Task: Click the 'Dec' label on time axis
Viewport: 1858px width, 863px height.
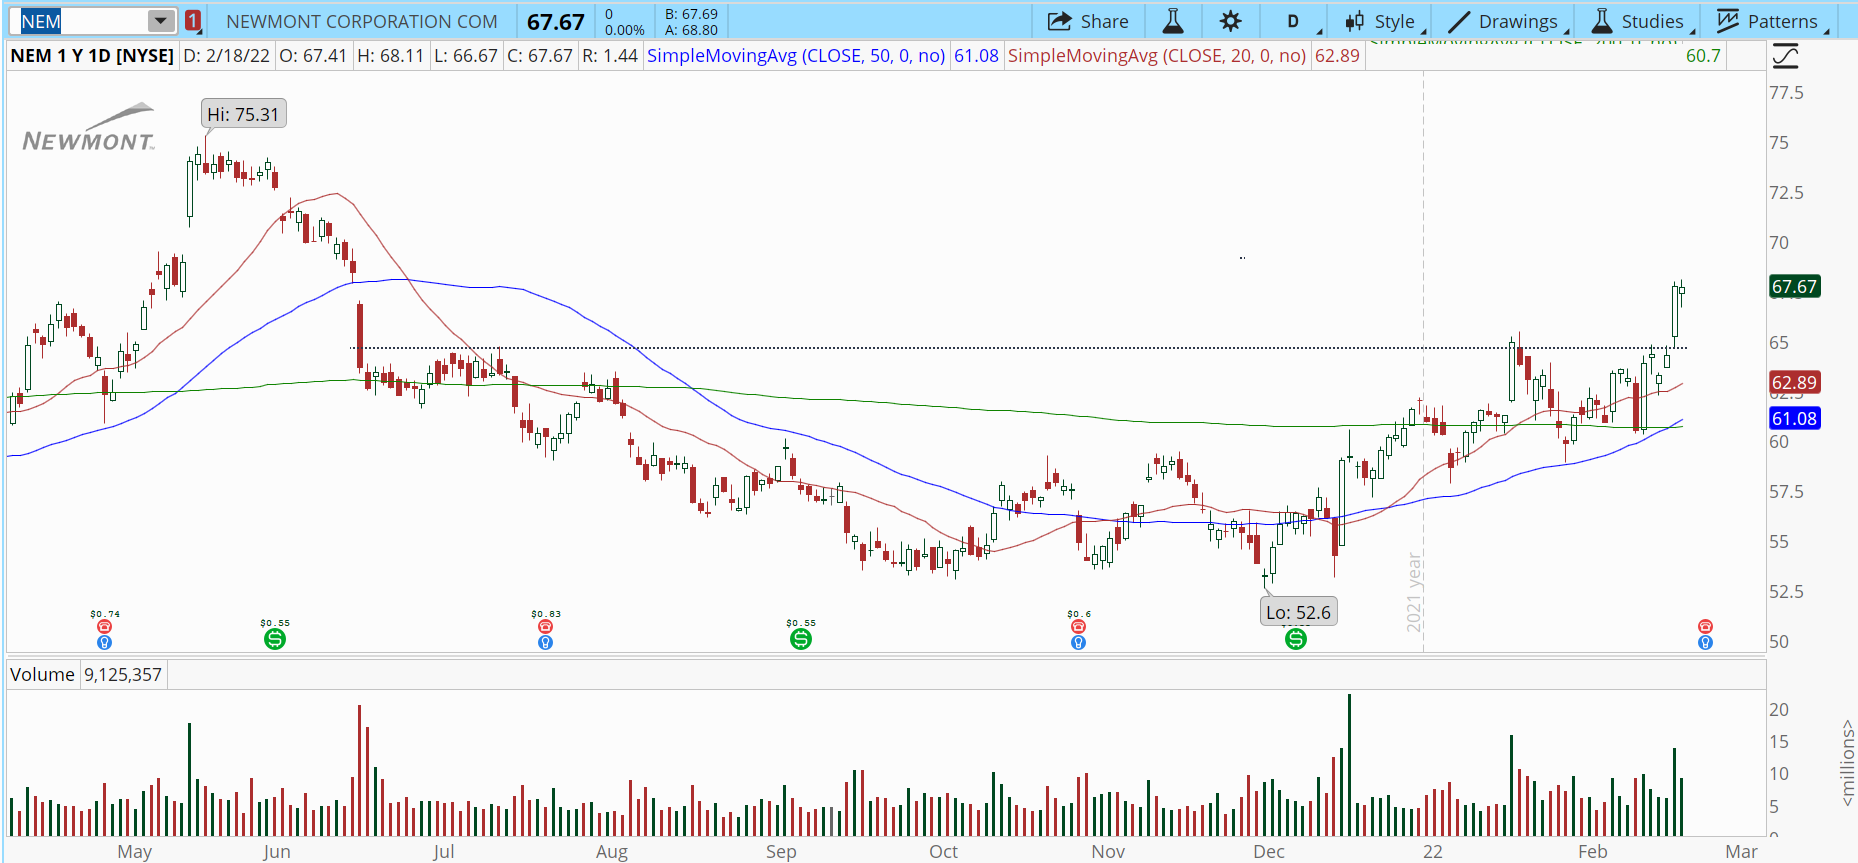Action: coord(1269,852)
